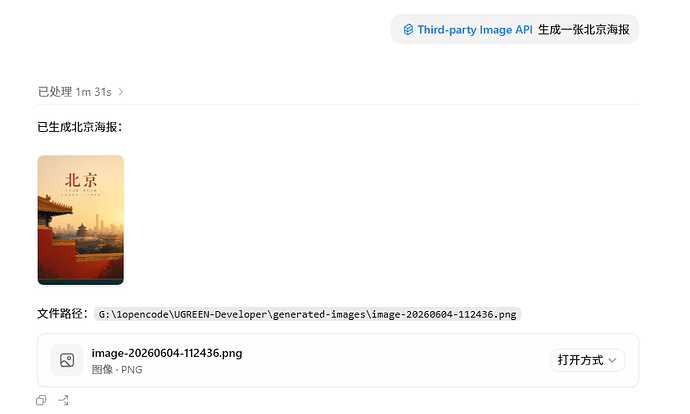The width and height of the screenshot is (690, 414).
Task: Click the '已生成北京海报：' reply text
Action: 80,127
